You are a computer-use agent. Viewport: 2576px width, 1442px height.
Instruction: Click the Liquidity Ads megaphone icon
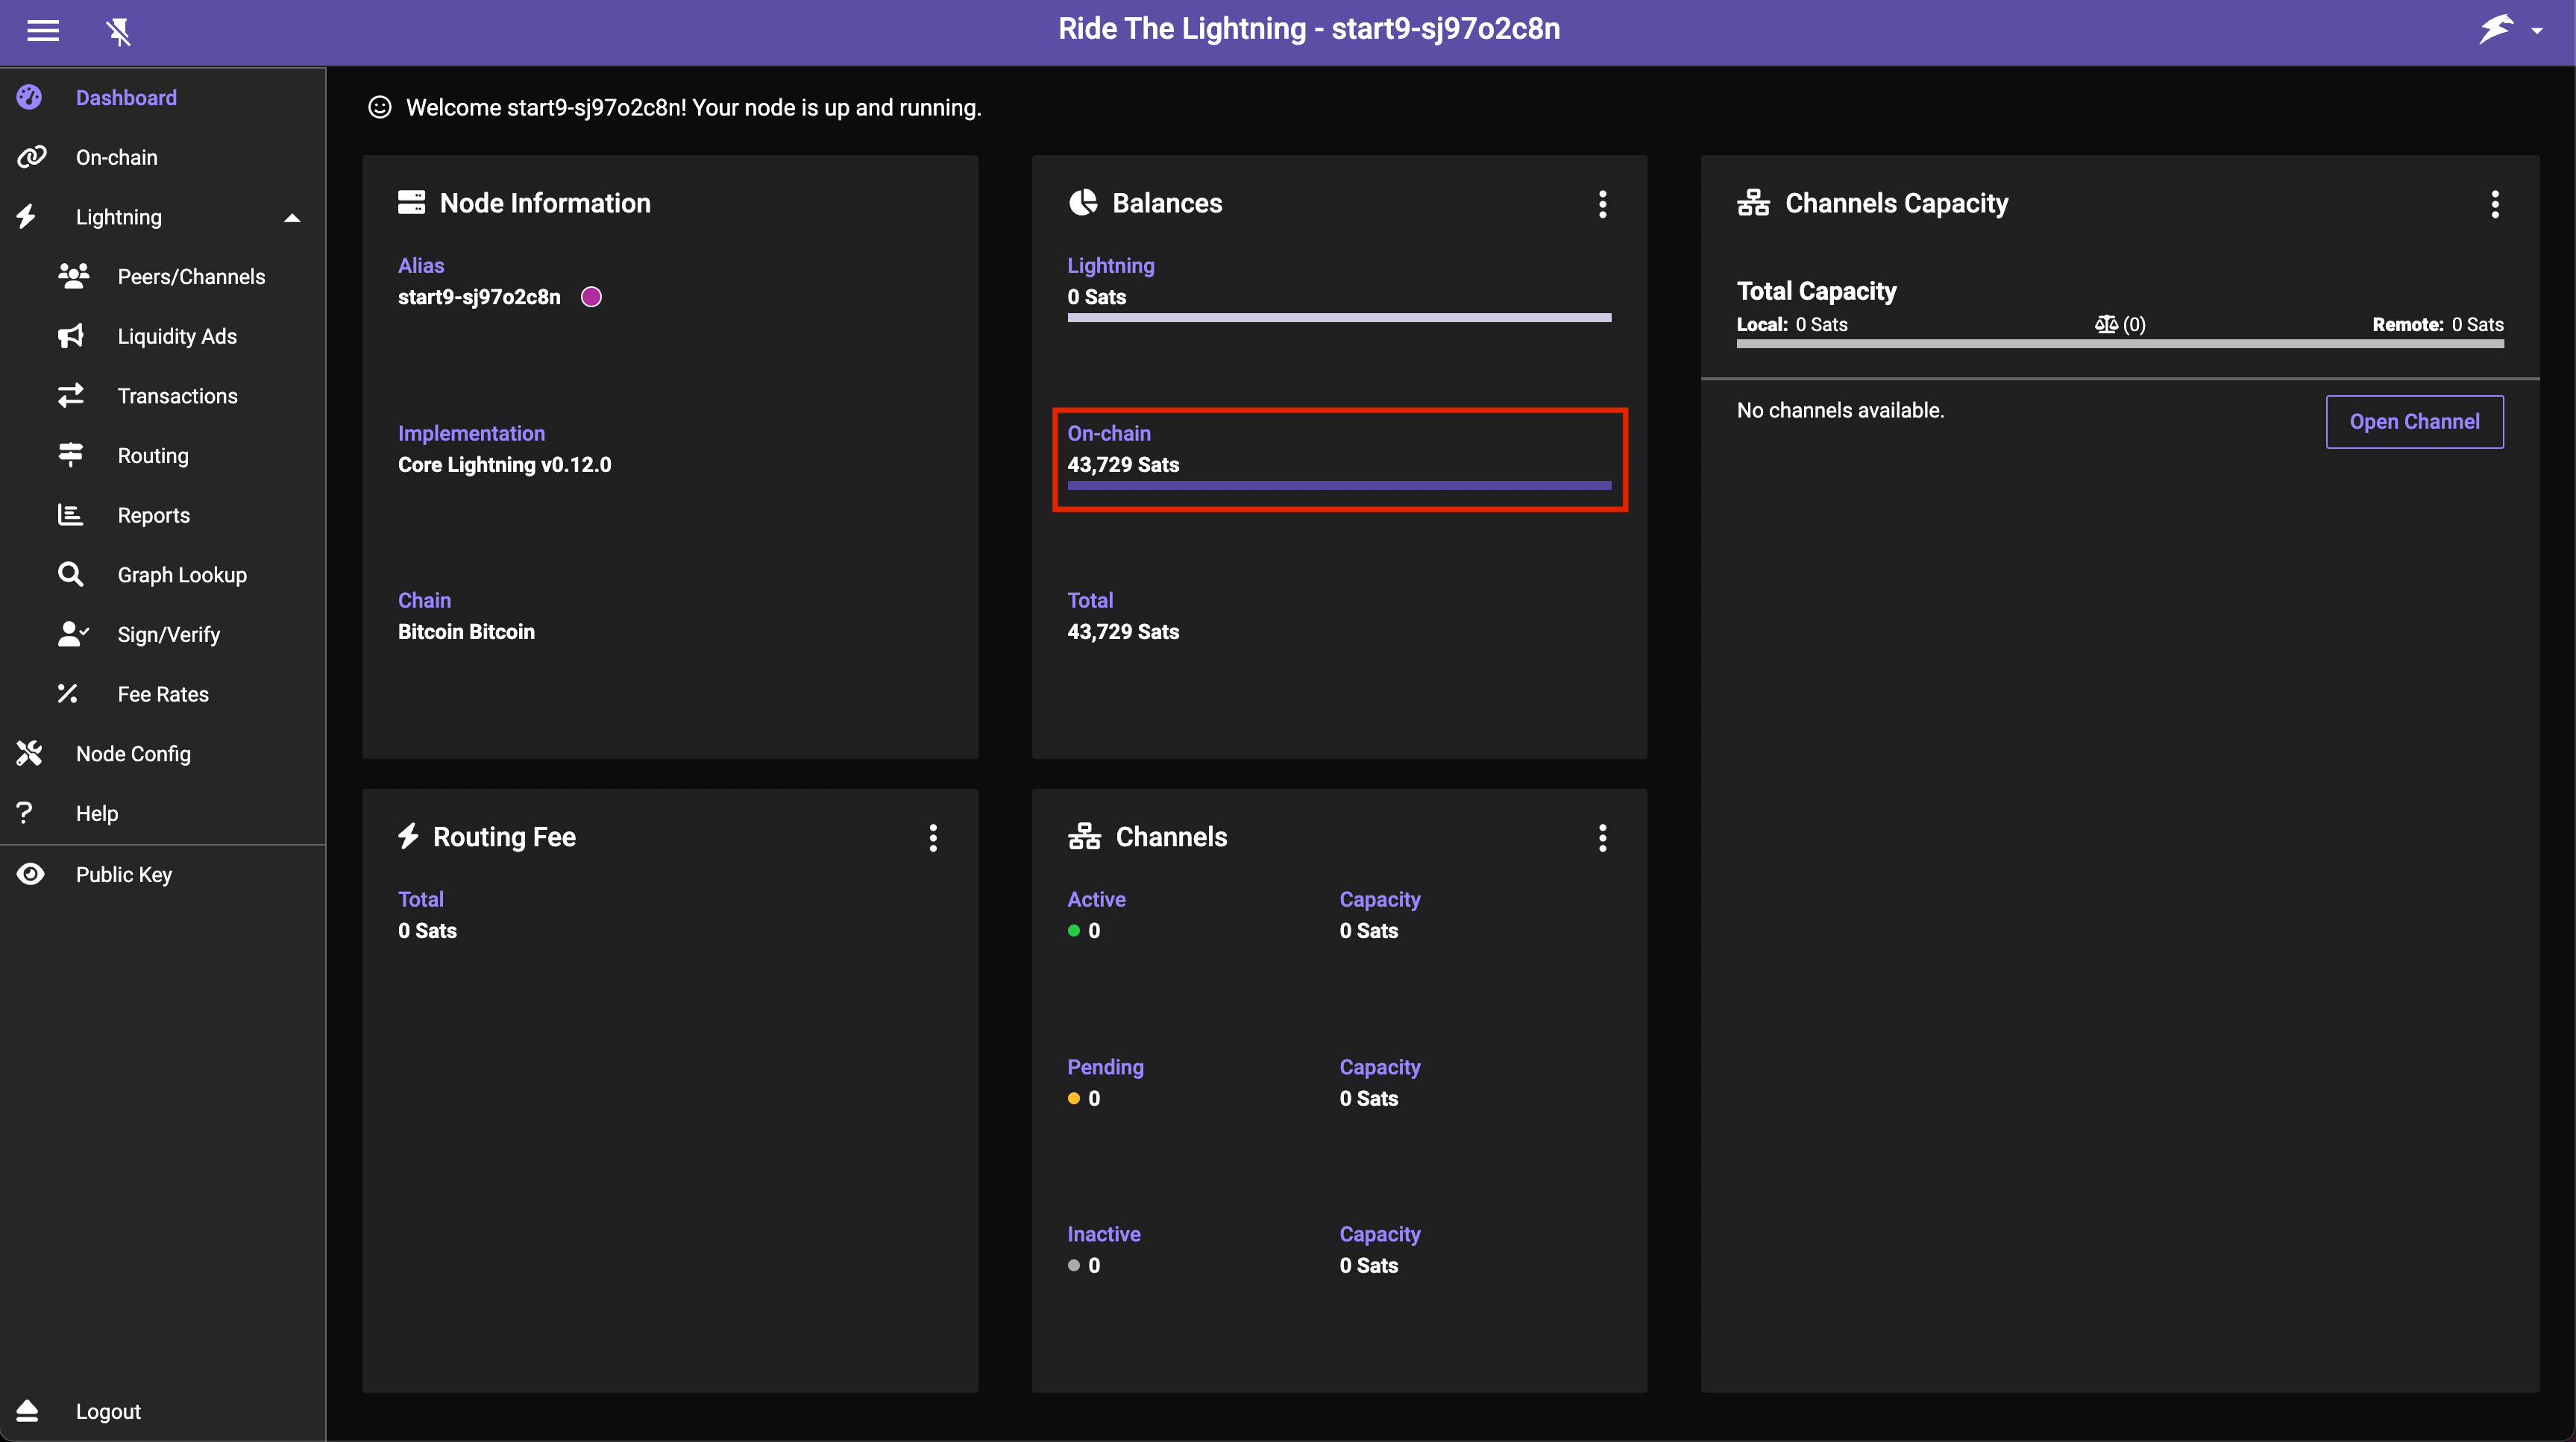tap(71, 336)
